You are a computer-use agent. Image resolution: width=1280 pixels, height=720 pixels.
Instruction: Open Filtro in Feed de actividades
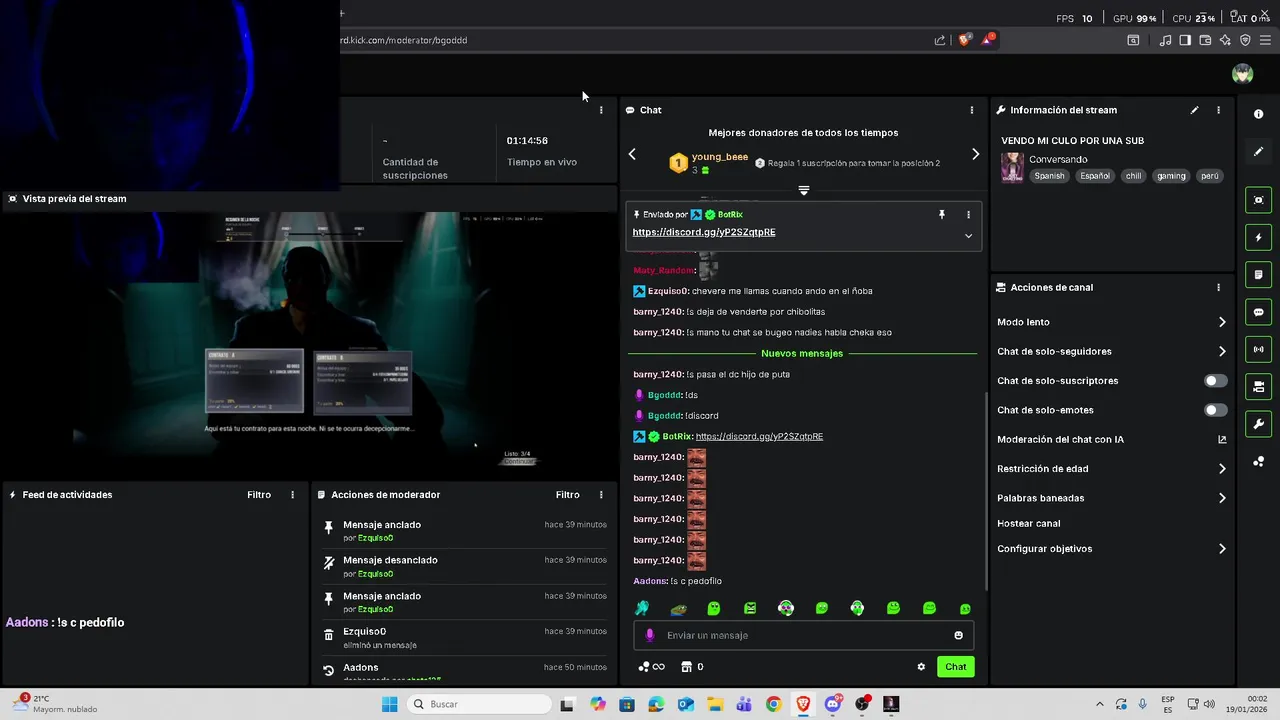pyautogui.click(x=259, y=495)
